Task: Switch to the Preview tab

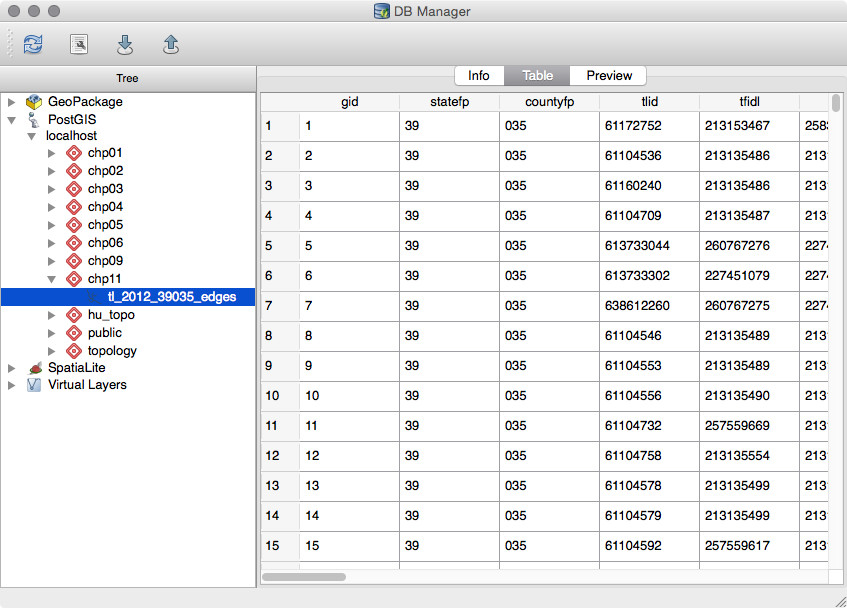Action: pos(609,76)
